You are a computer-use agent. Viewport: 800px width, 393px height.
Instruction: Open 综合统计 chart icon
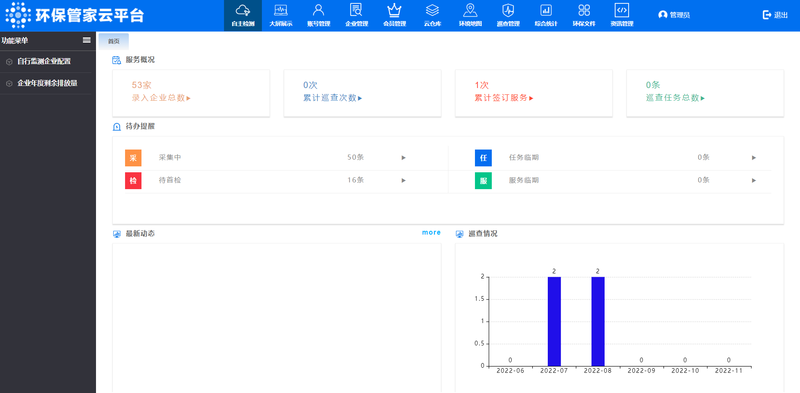[x=546, y=10]
